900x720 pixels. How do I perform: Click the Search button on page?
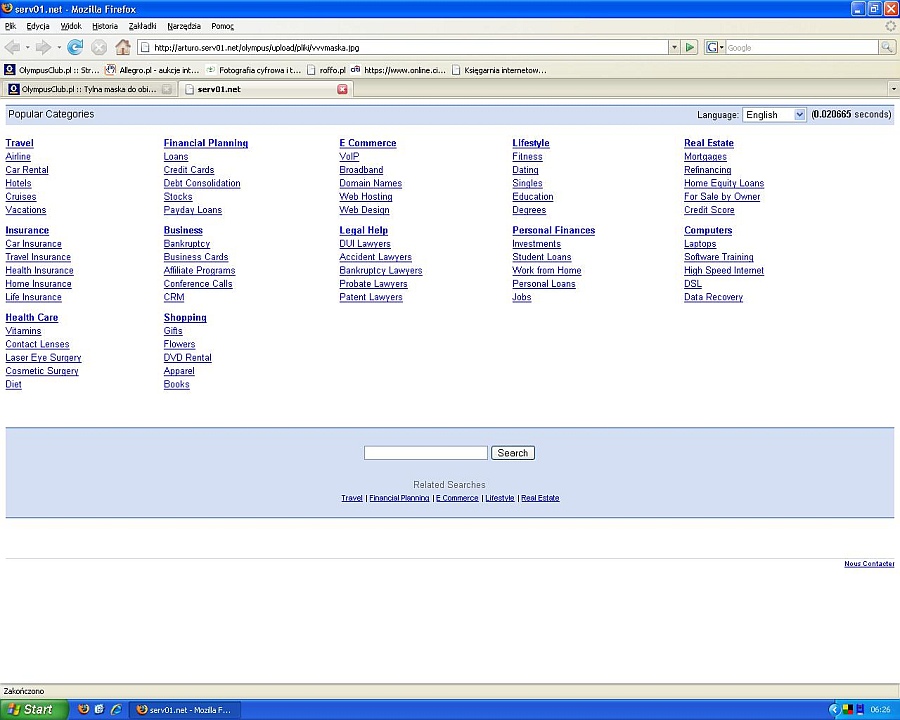pyautogui.click(x=512, y=453)
